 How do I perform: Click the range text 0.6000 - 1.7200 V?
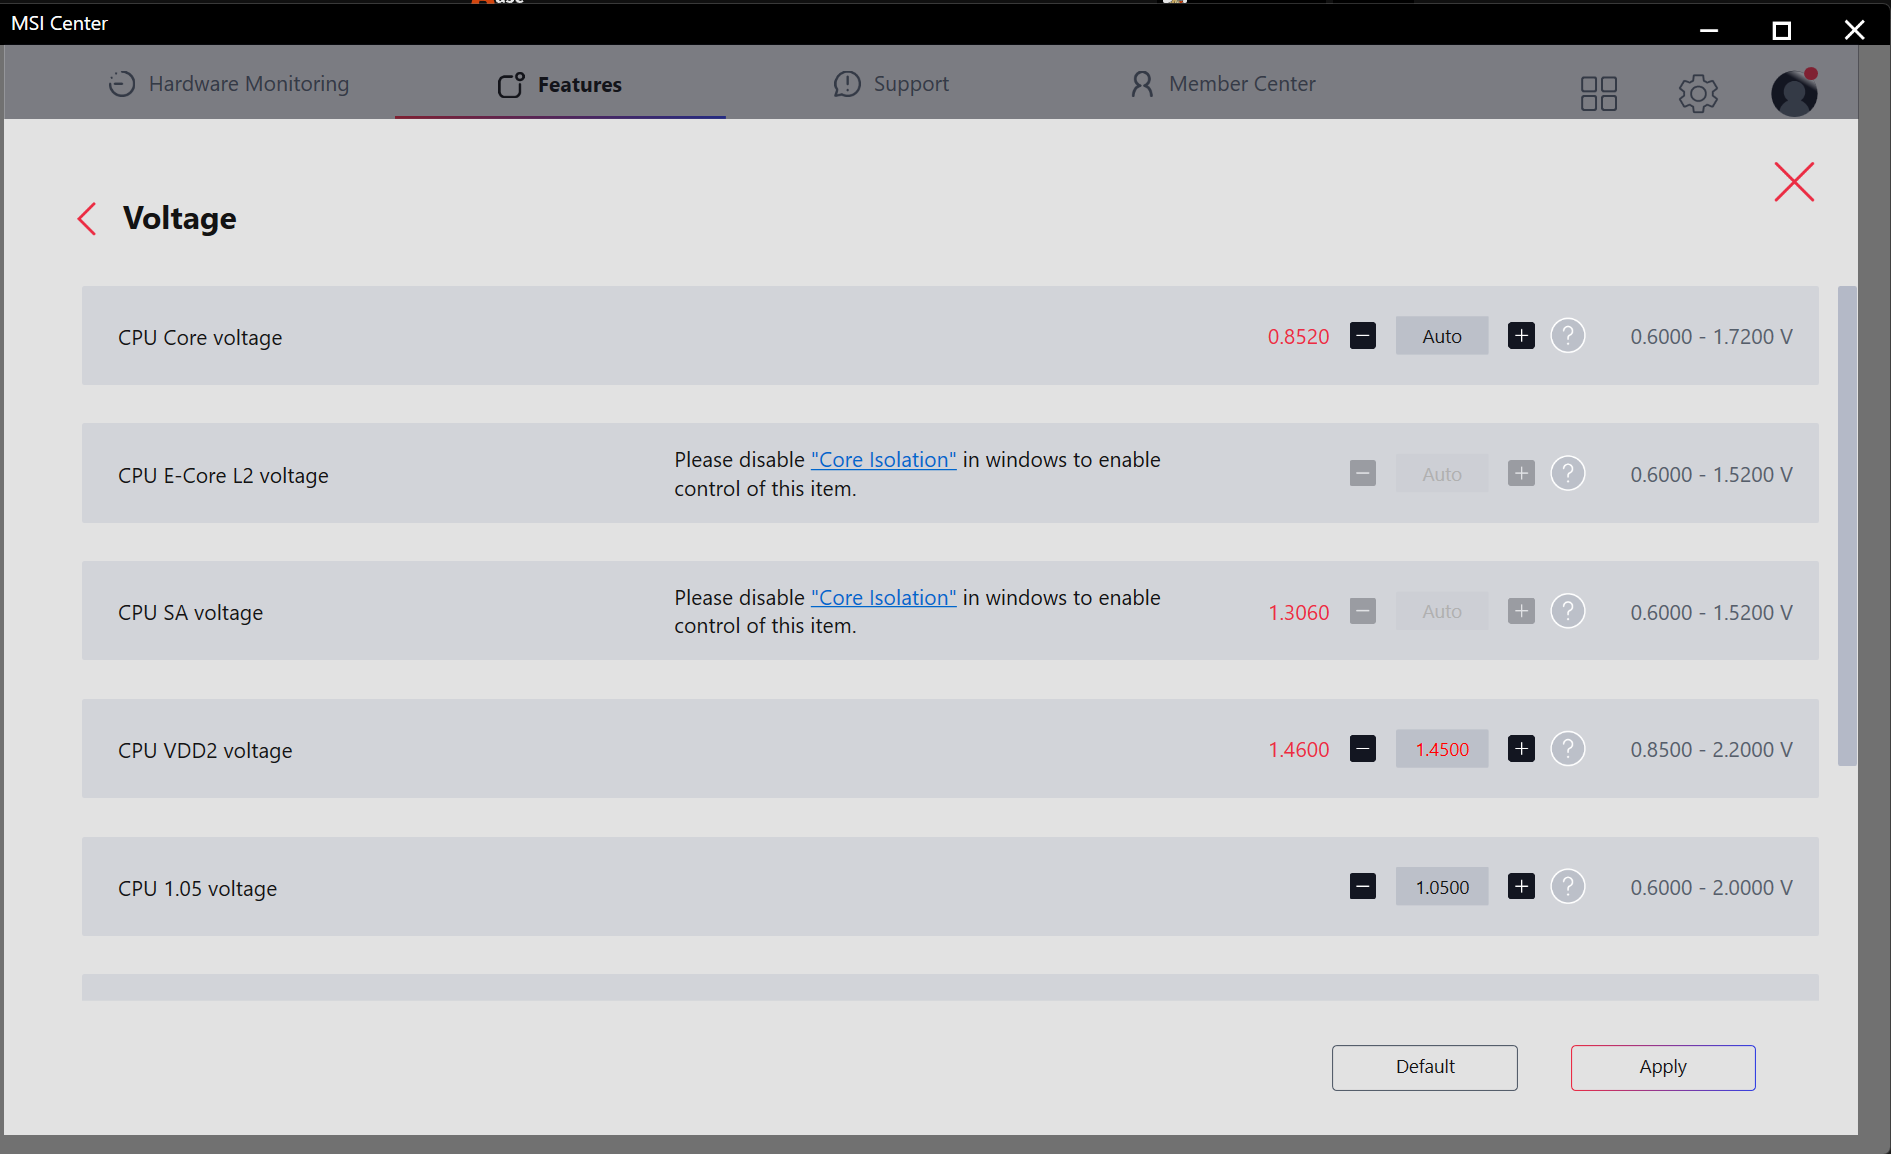click(1711, 337)
